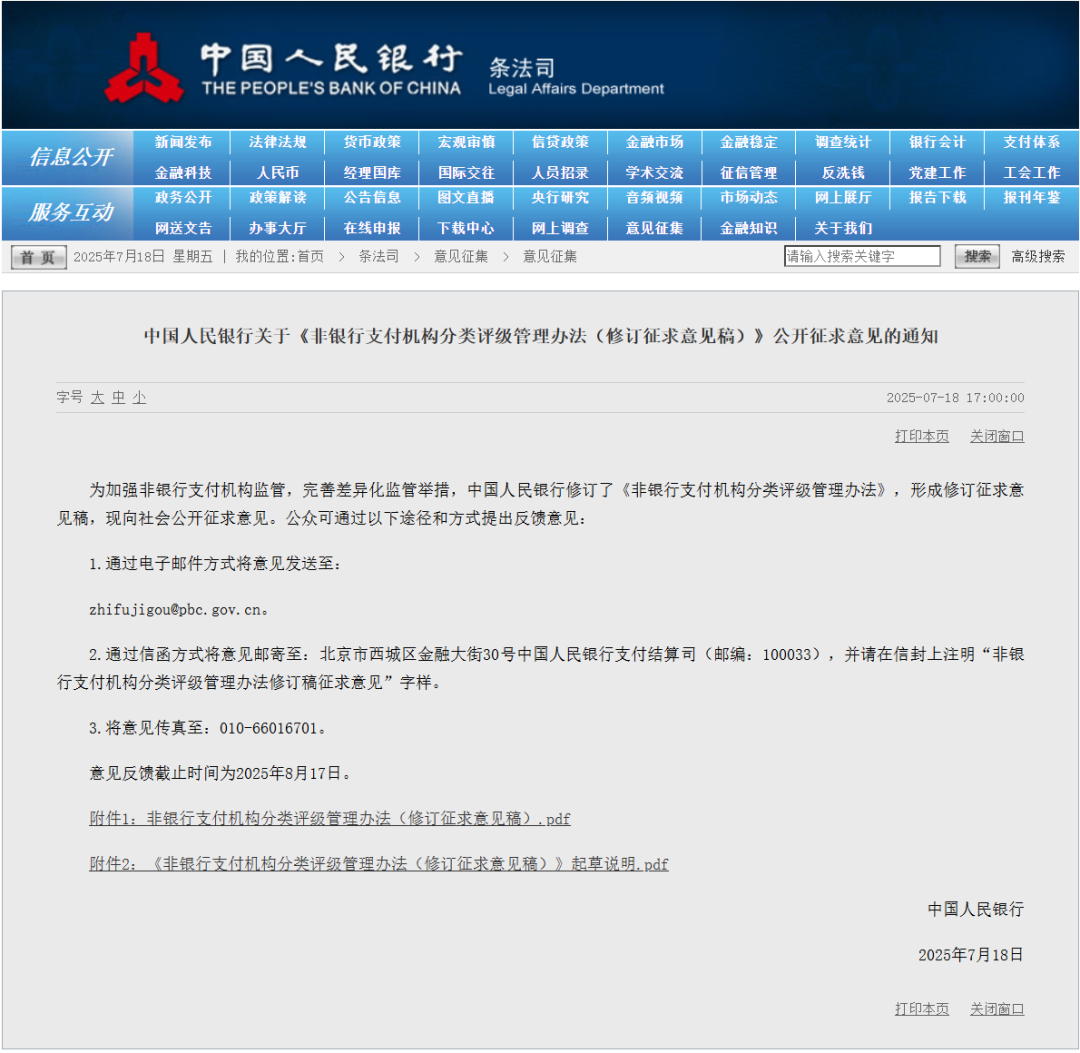Screen dimensions: 1080x1053
Task: Click the 关于我们 menu item
Action: 843,228
